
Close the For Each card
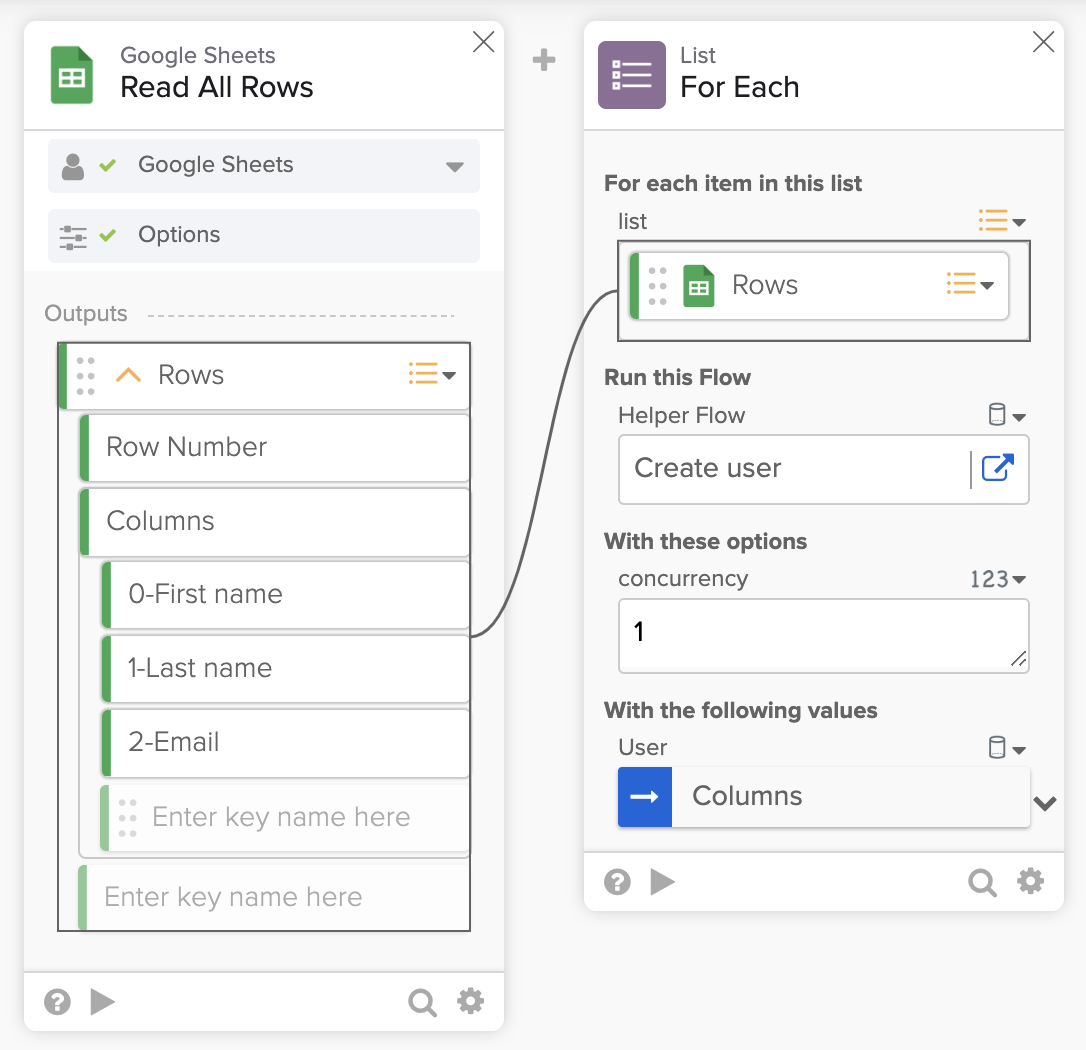[1043, 42]
